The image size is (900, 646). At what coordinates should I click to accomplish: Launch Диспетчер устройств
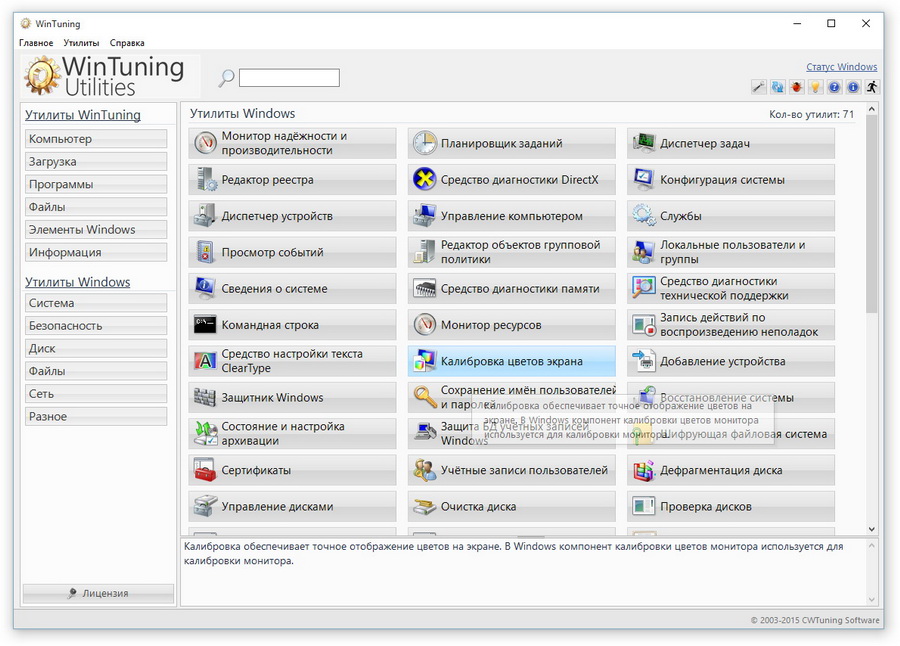tap(292, 216)
